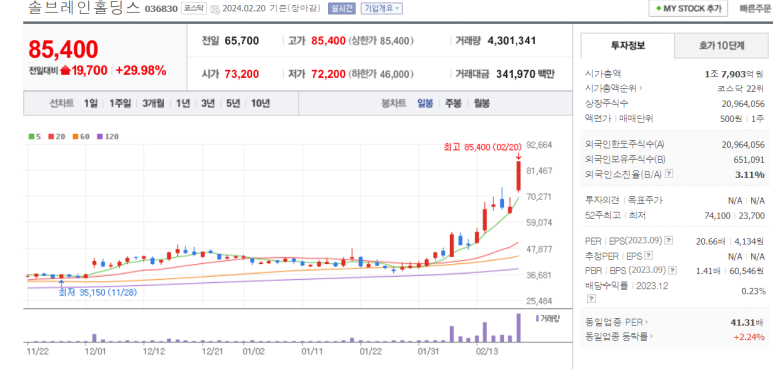
Task: Click the green 5-day moving average legend
Action: point(34,136)
